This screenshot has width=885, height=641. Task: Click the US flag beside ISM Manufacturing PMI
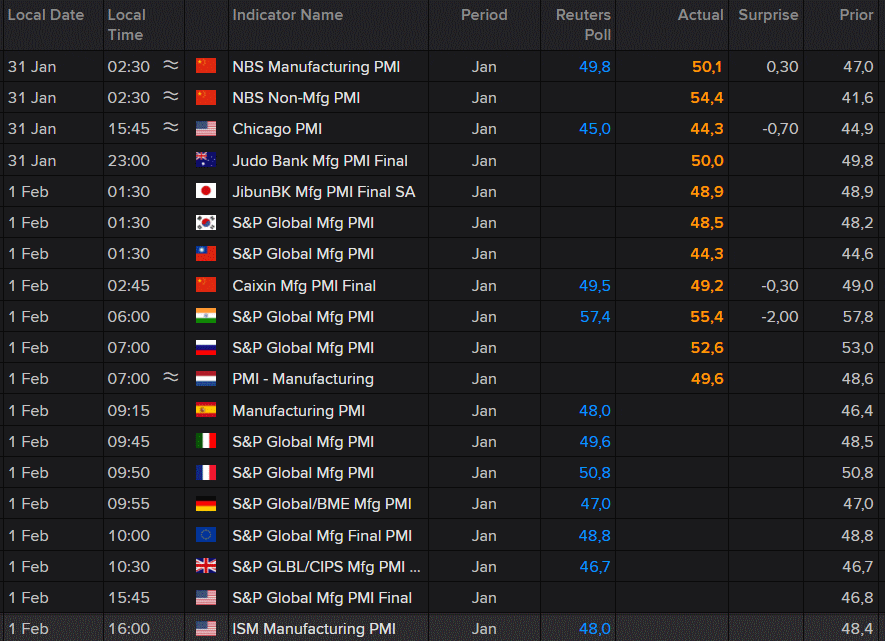(205, 628)
